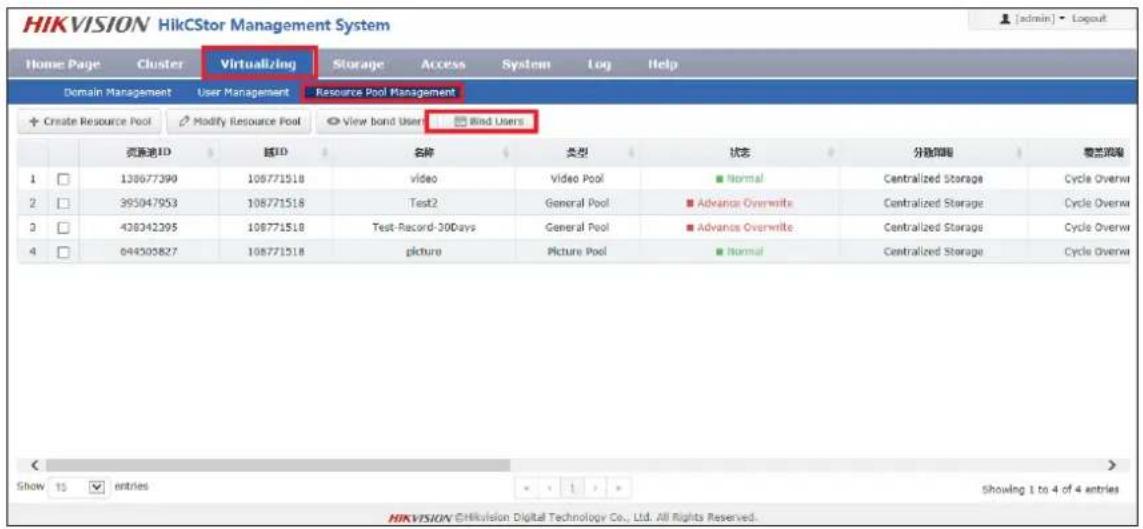Select the 'Test2' name cell
1143x529 pixels.
click(x=423, y=203)
